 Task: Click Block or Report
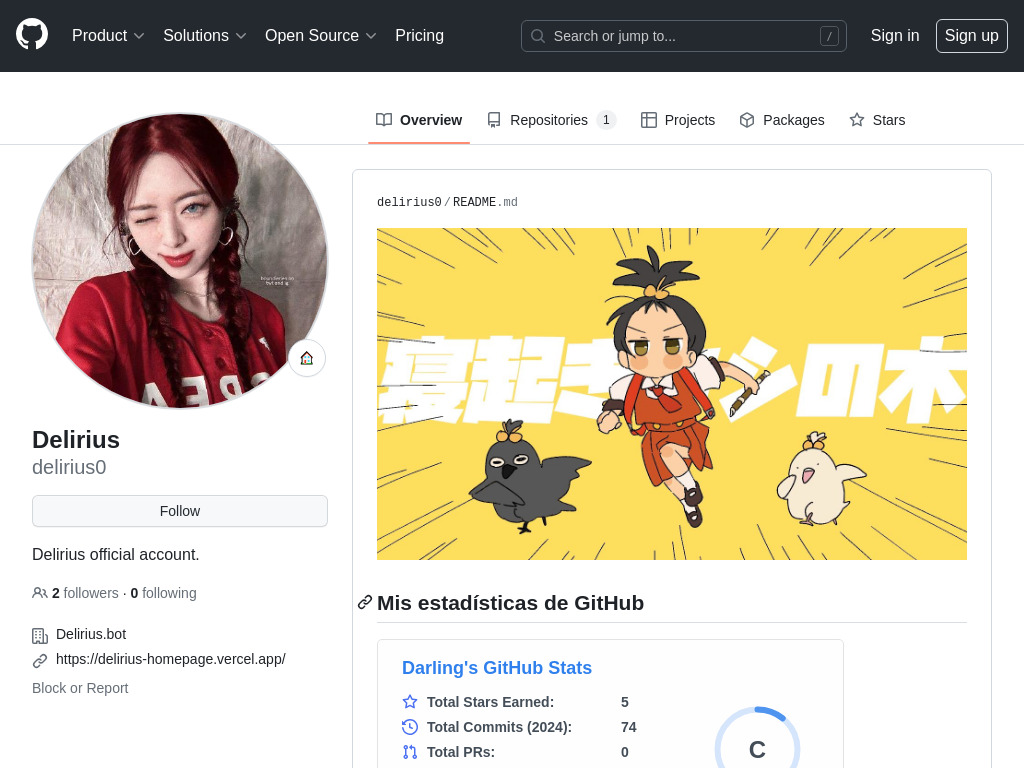pos(80,688)
